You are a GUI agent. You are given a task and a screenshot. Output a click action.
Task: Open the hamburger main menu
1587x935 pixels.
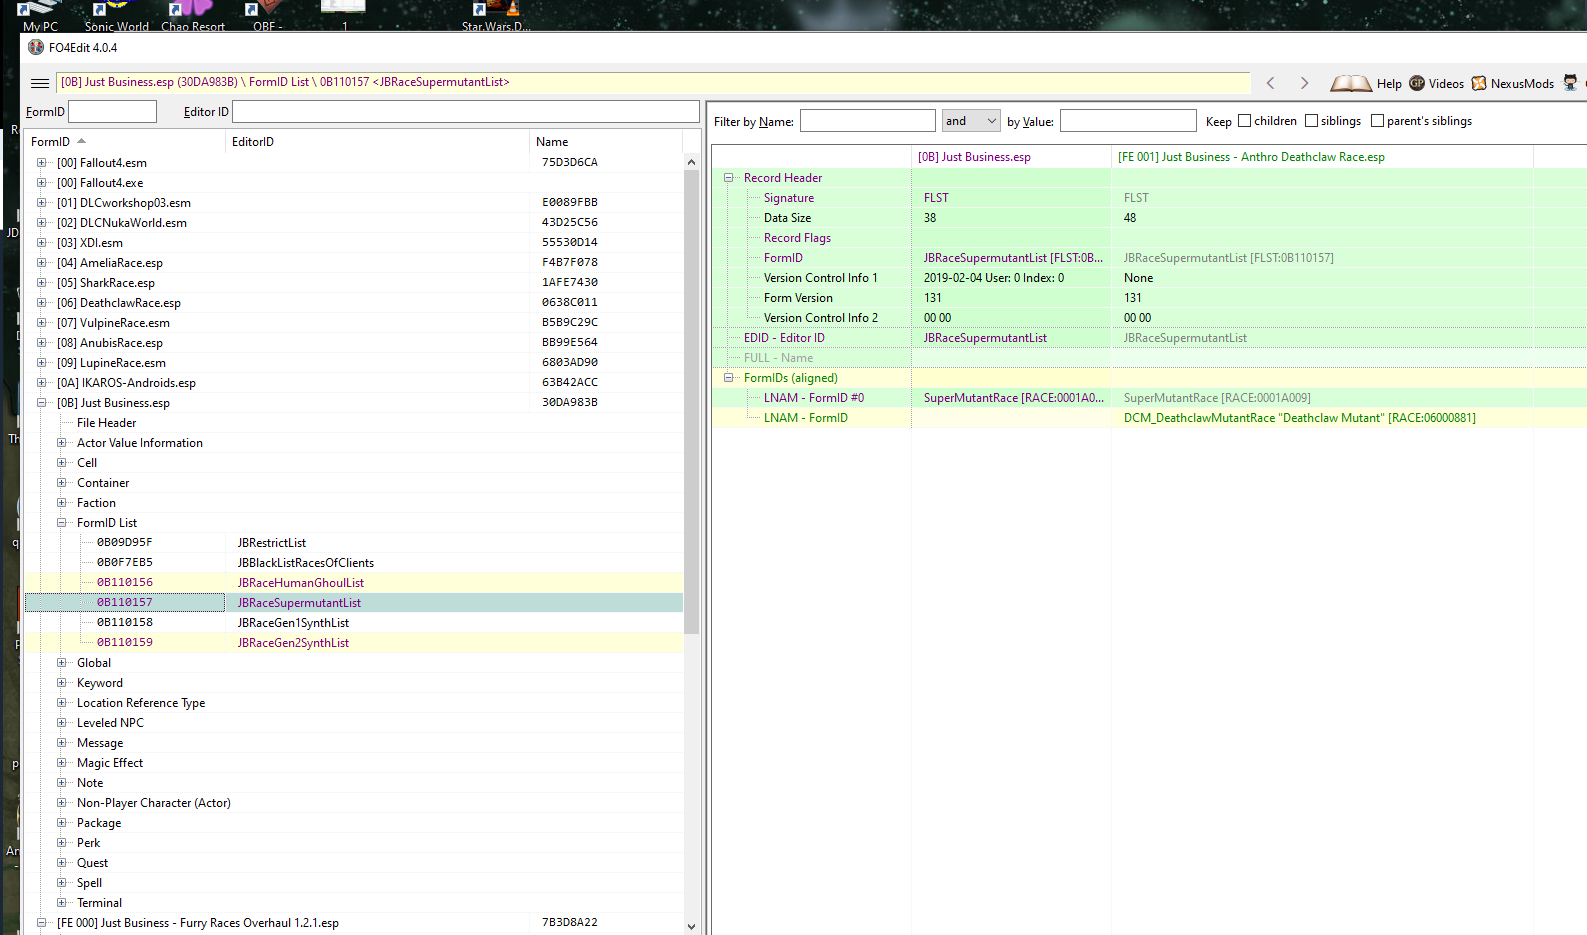40,84
